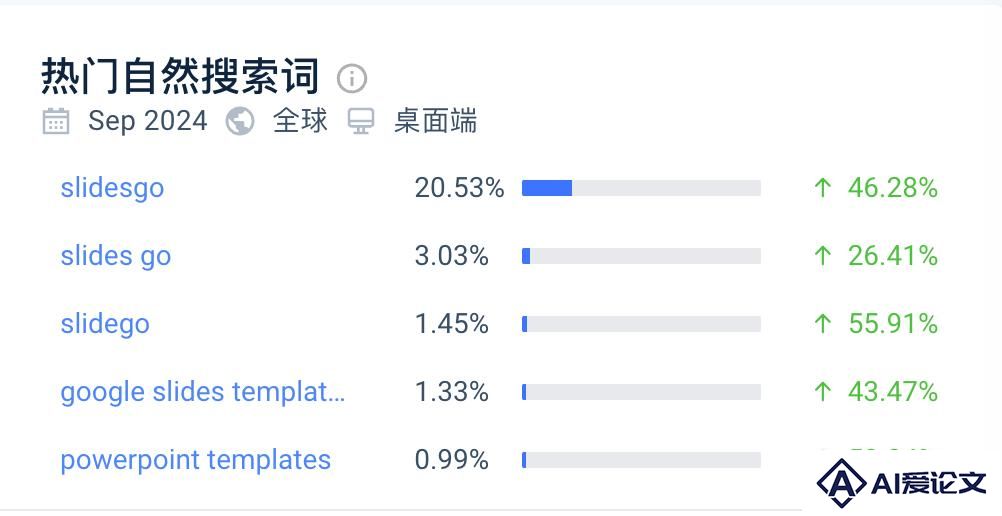Screen dimensions: 1002x516
Task: Click the green up arrow beside 46.28%
Action: (823, 188)
